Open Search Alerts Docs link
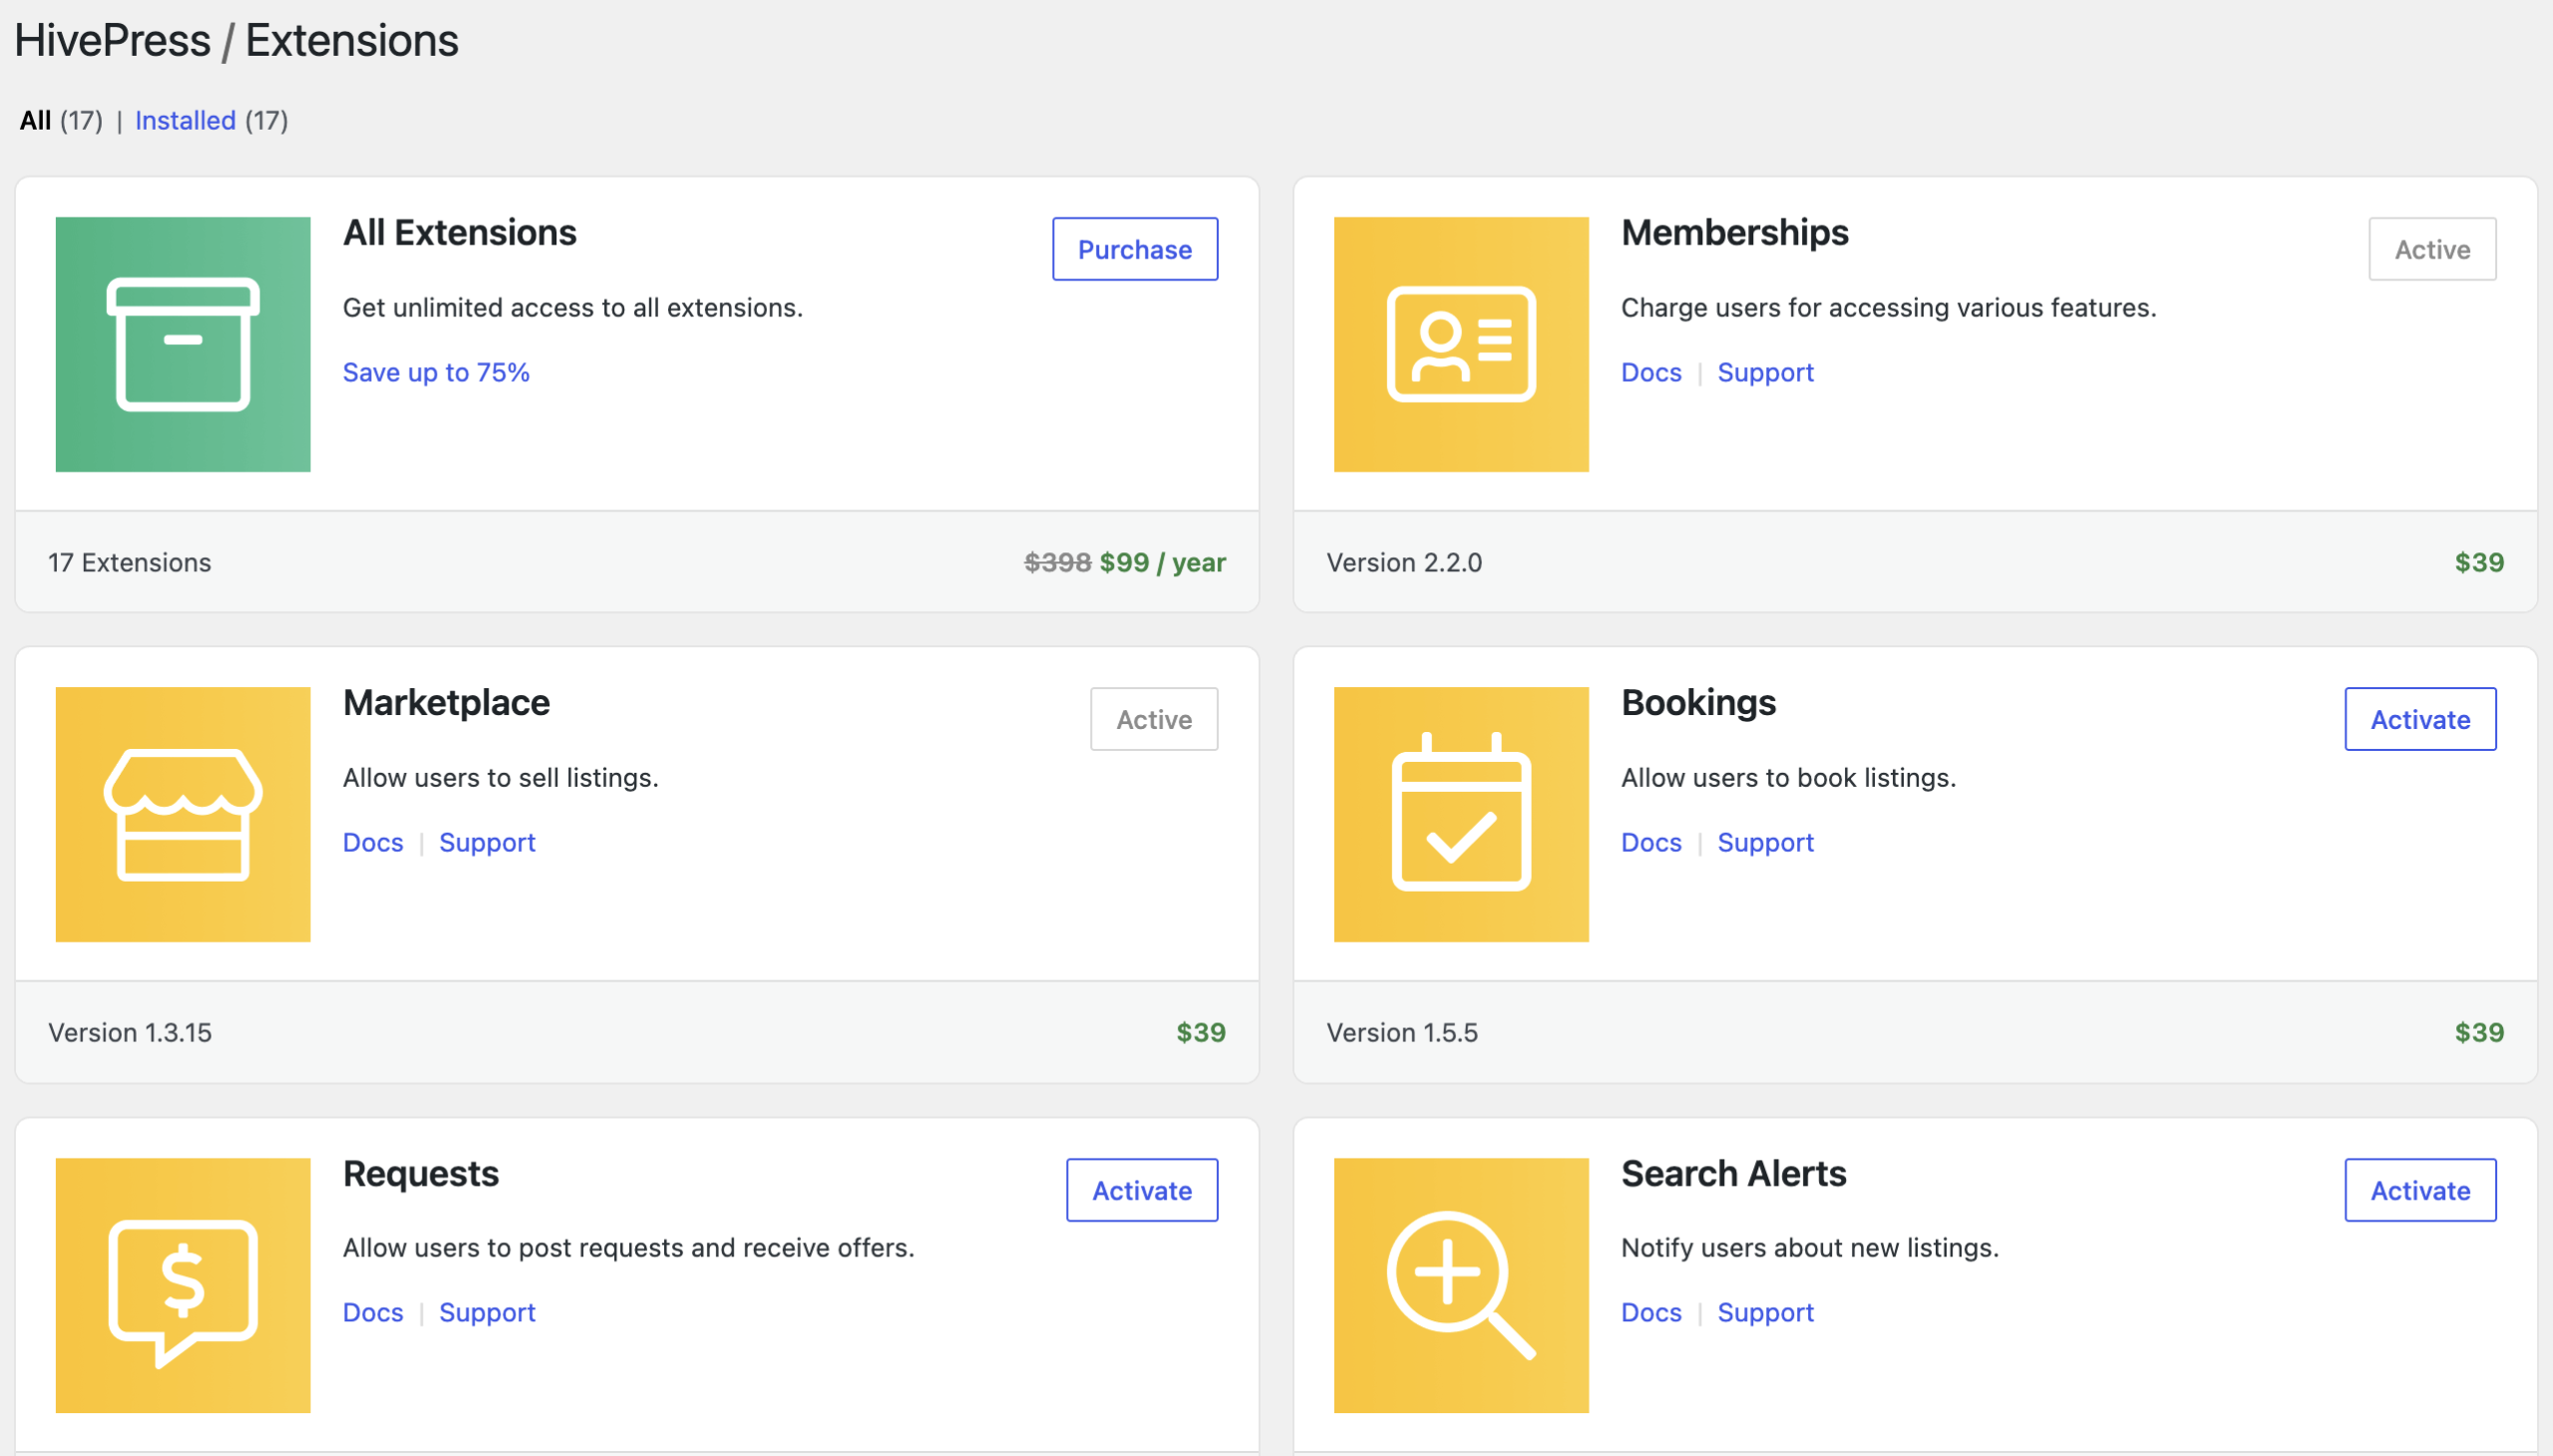 coord(1651,1312)
